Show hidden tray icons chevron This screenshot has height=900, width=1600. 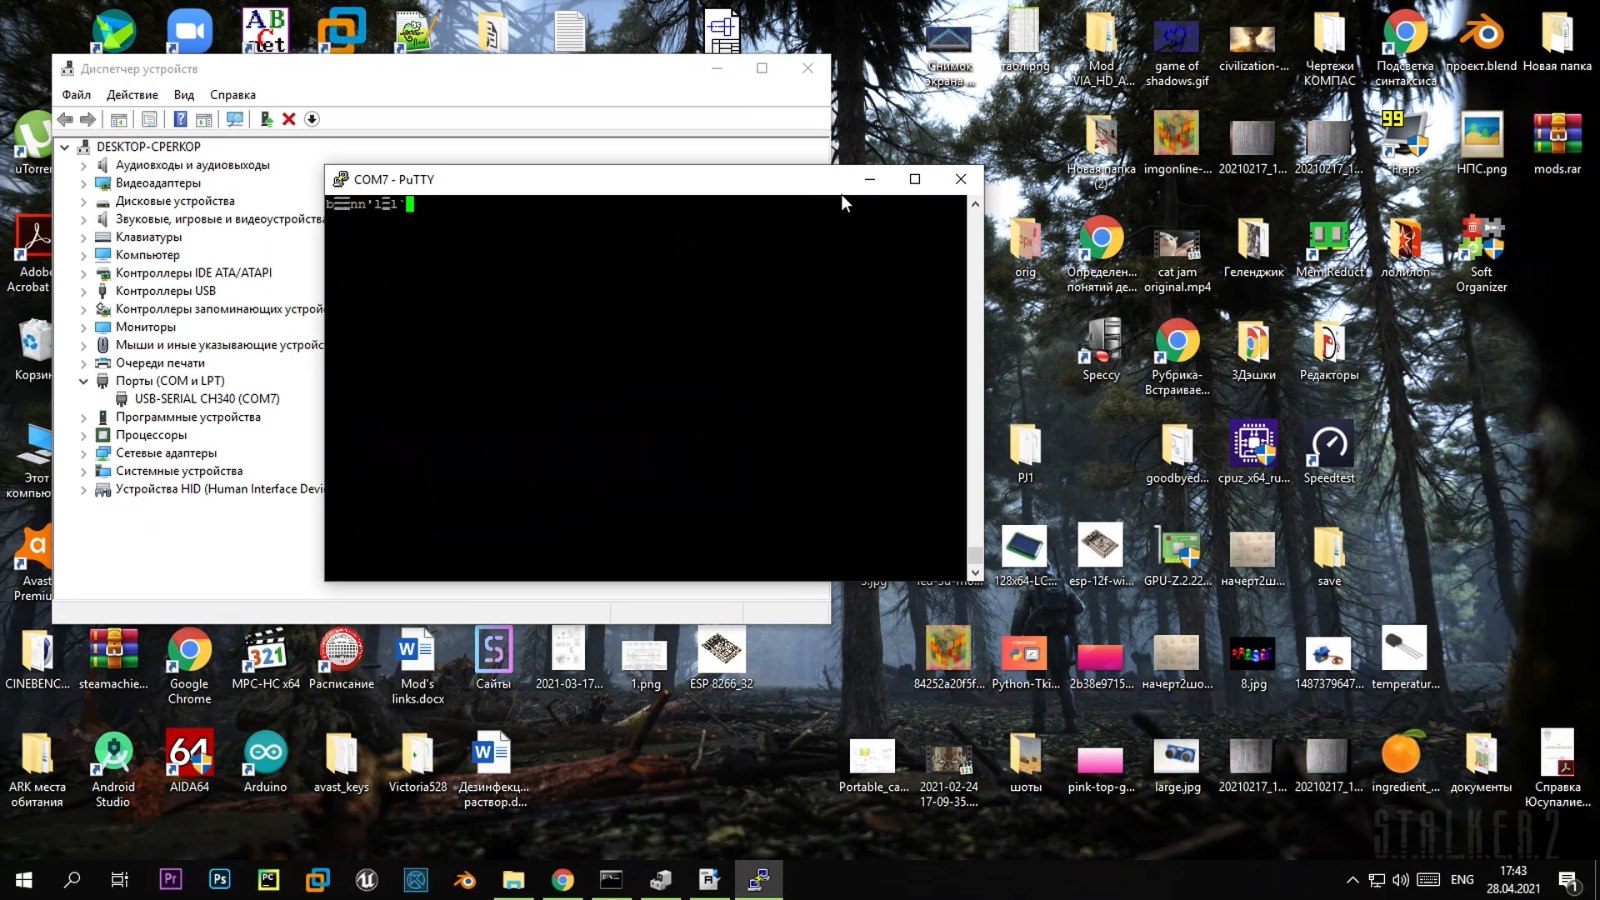pyautogui.click(x=1352, y=880)
